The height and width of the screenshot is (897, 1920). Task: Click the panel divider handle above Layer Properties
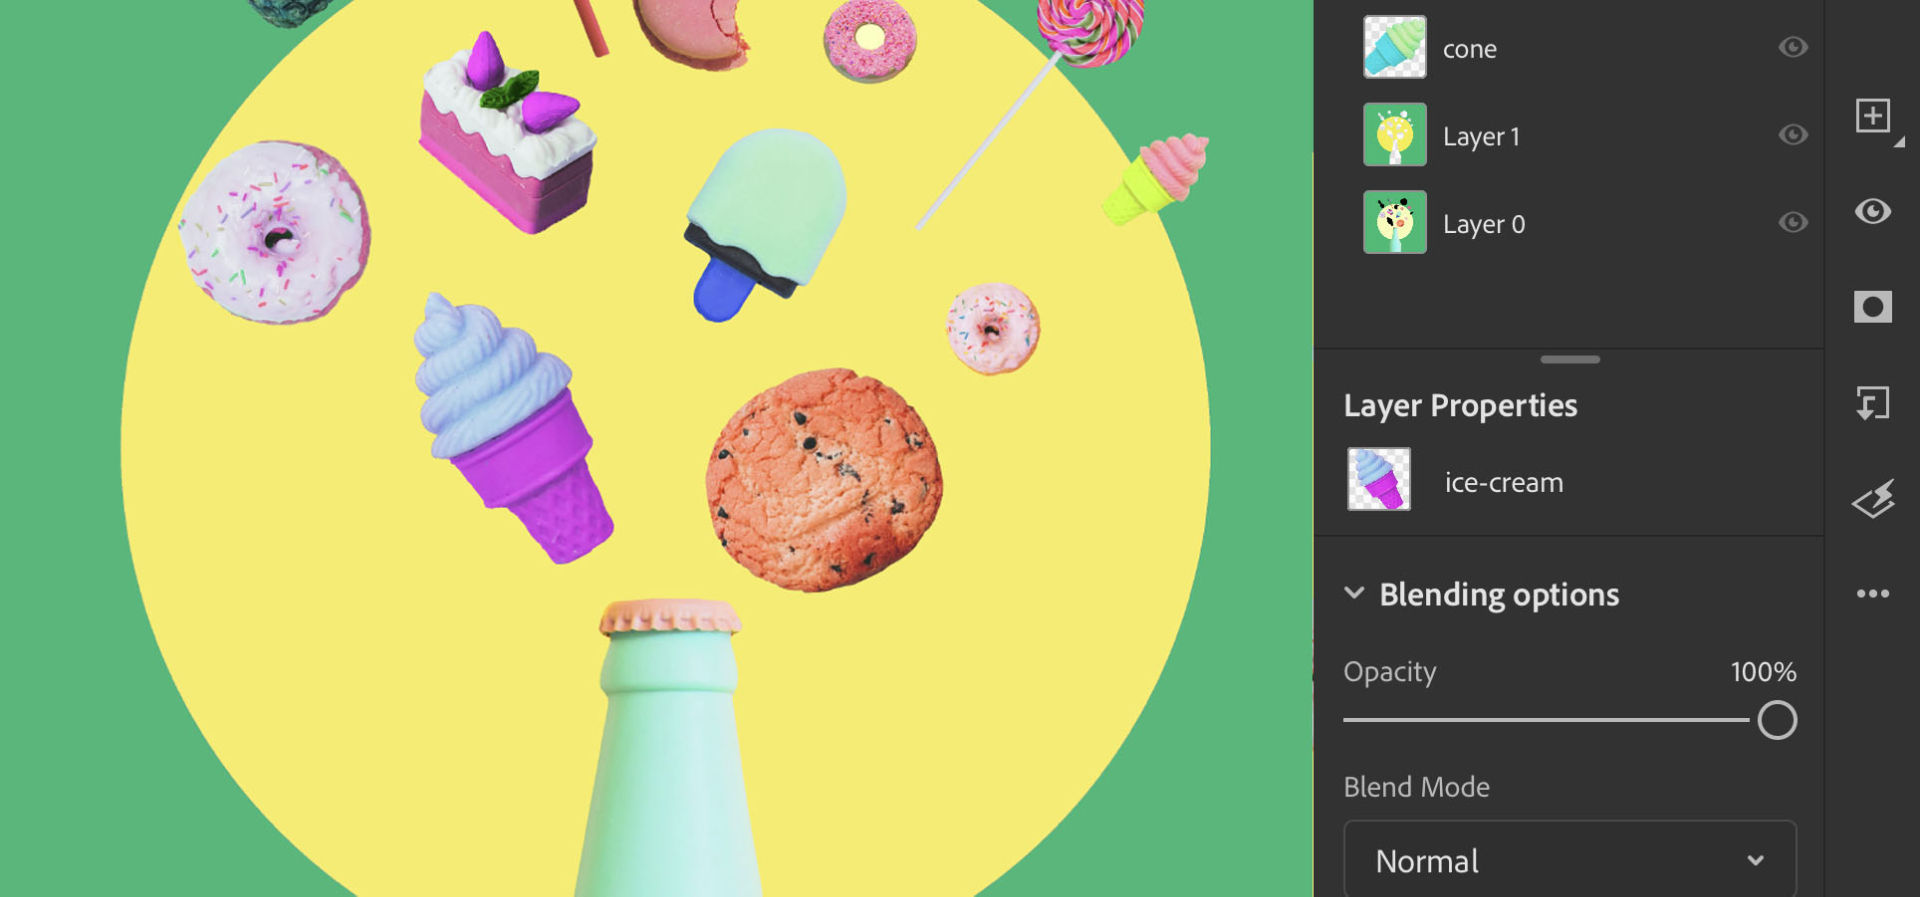1570,359
